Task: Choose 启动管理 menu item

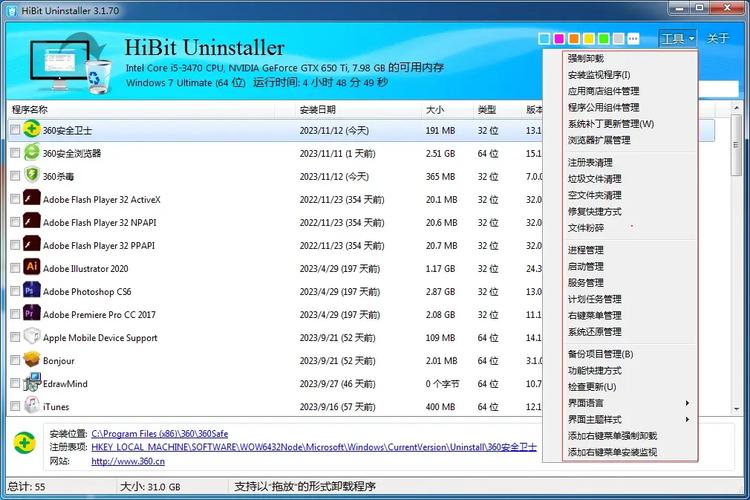Action: [630, 266]
